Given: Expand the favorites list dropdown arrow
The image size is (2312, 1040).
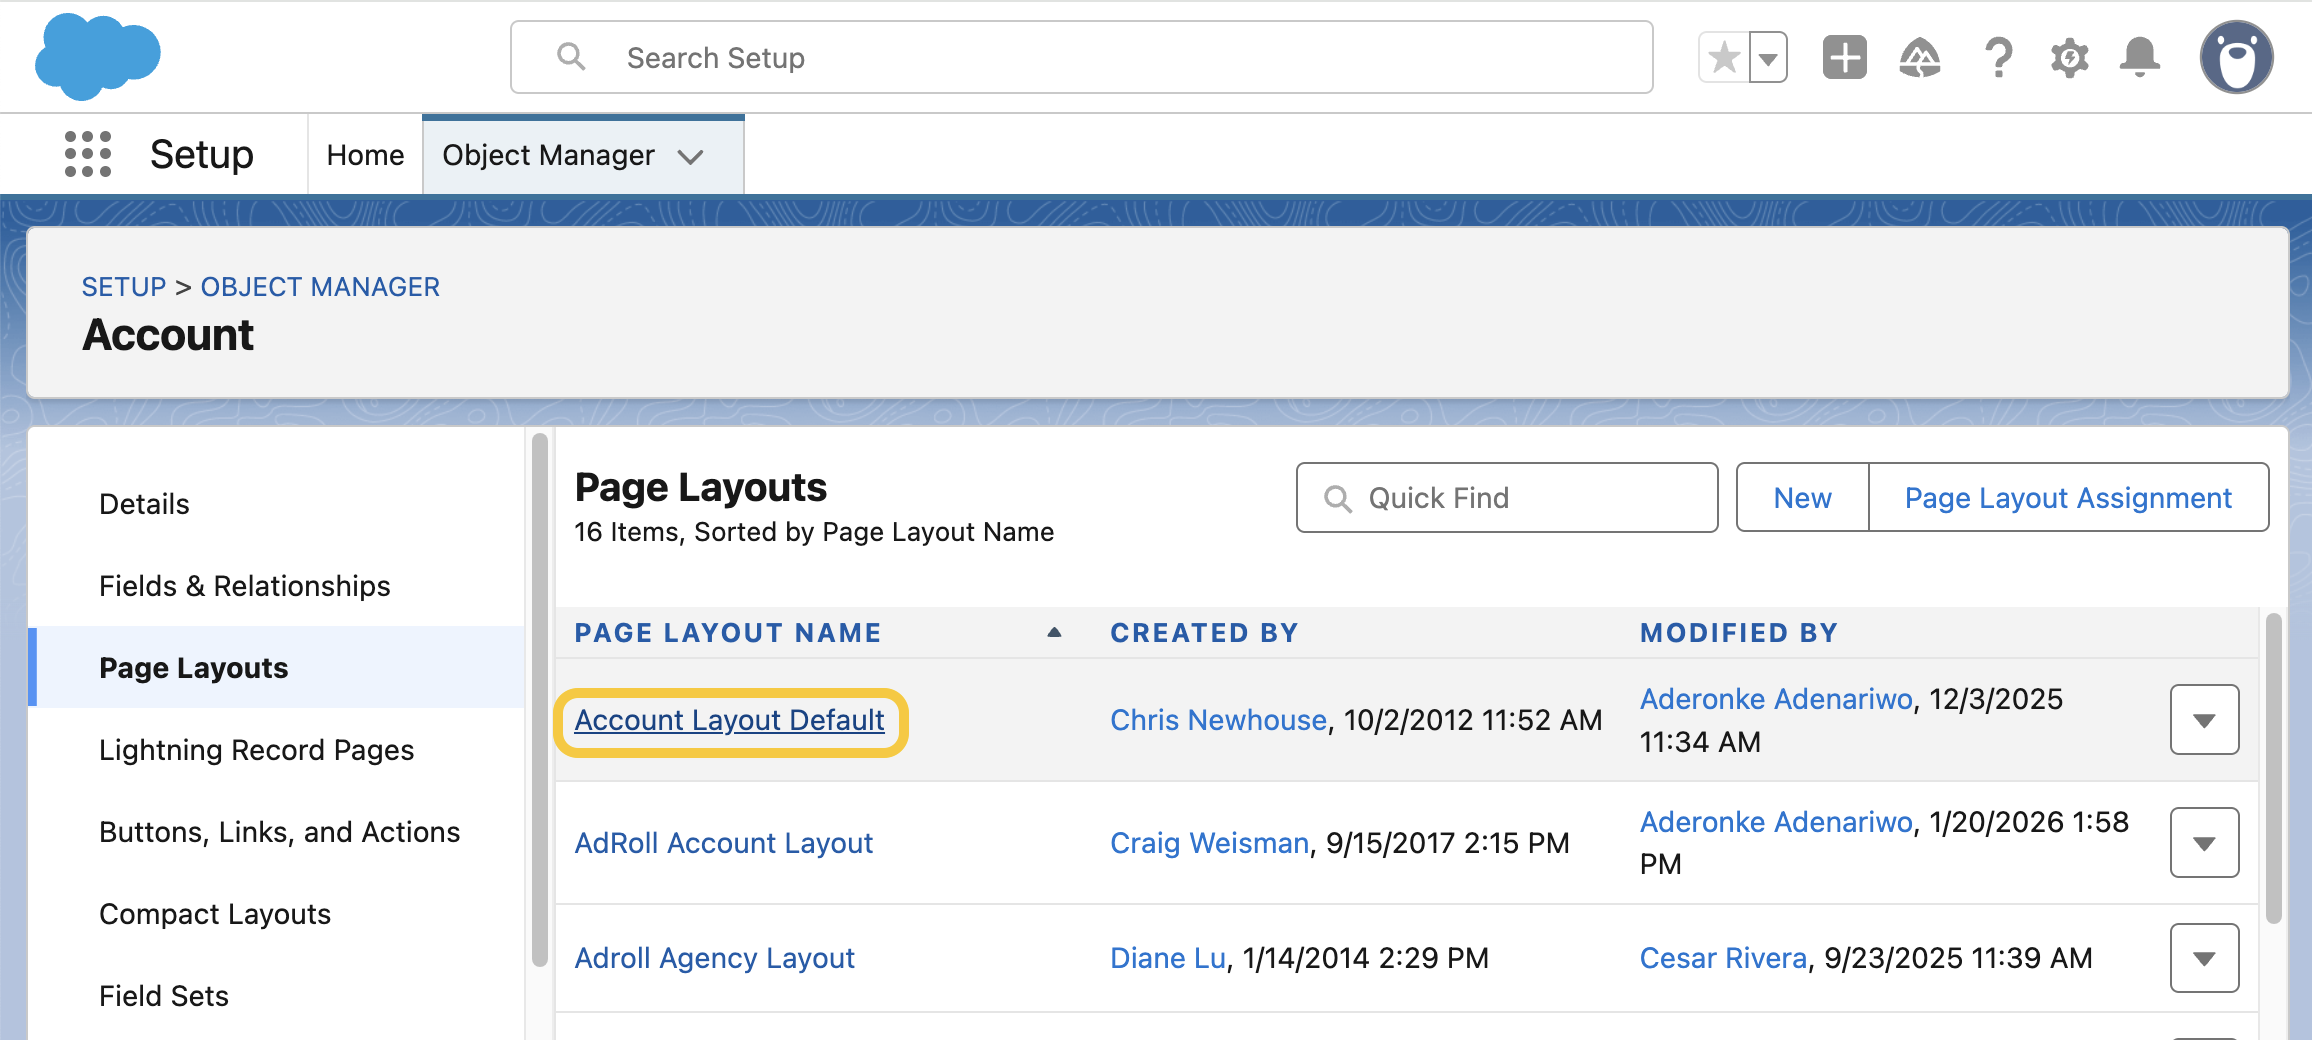Looking at the screenshot, I should point(1768,58).
